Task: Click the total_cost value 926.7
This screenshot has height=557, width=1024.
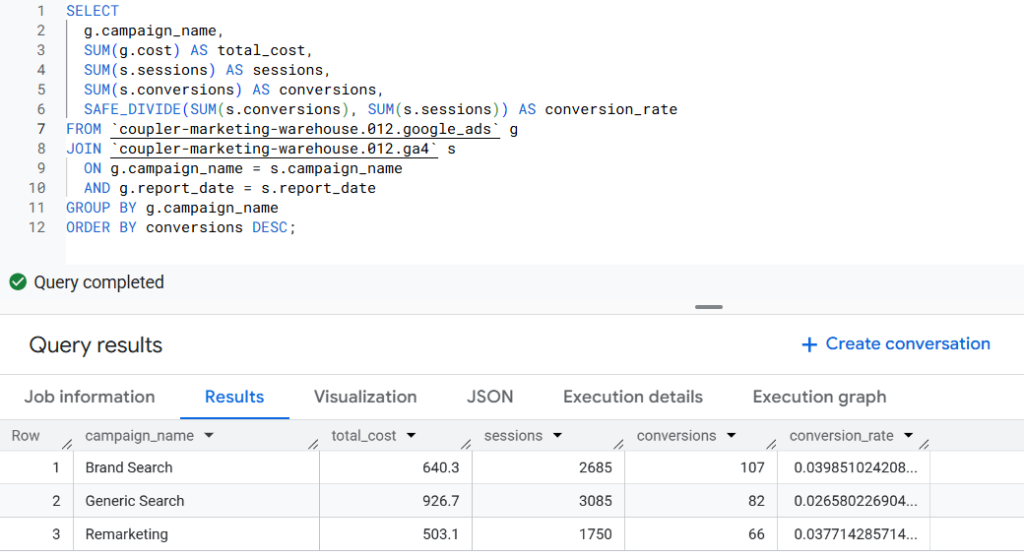Action: (441, 501)
